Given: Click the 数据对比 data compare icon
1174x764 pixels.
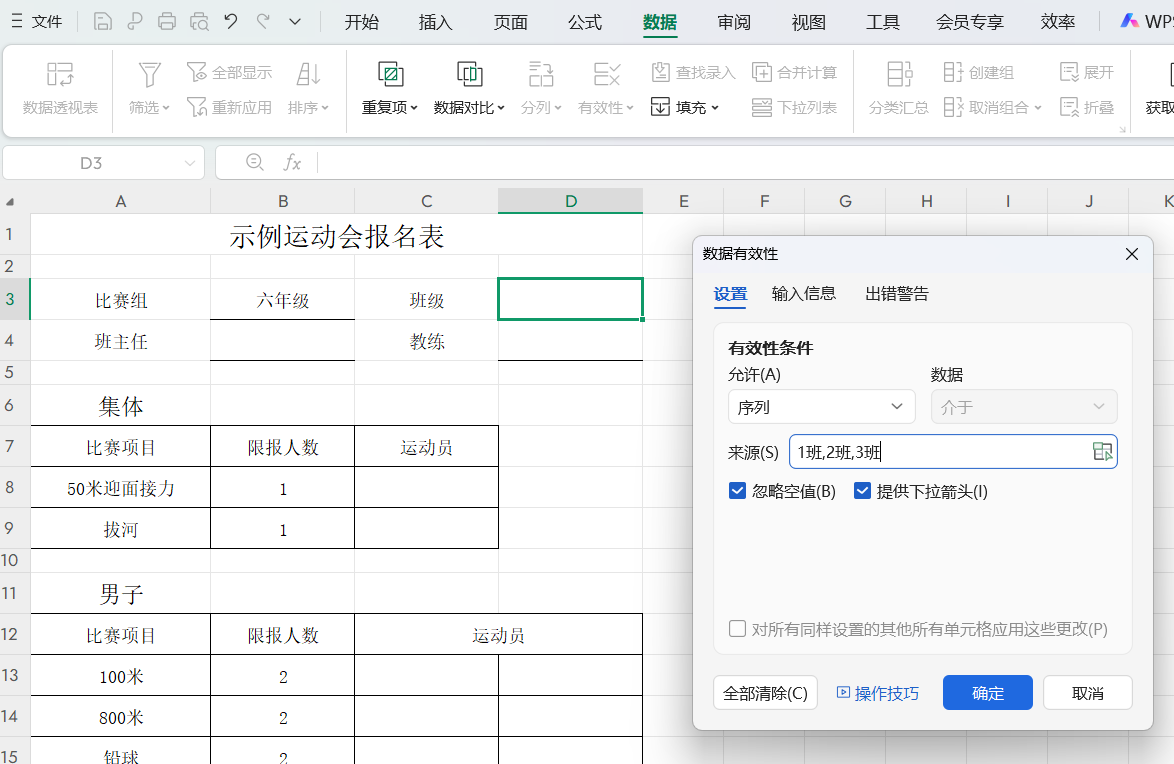Looking at the screenshot, I should (469, 74).
